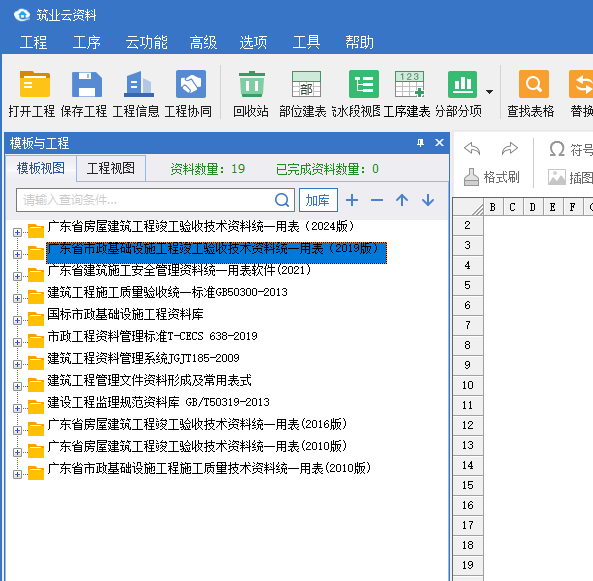The height and width of the screenshot is (581, 593).
Task: Expand 广东省房屋建筑工程 (2016版) node
Action: click(17, 430)
